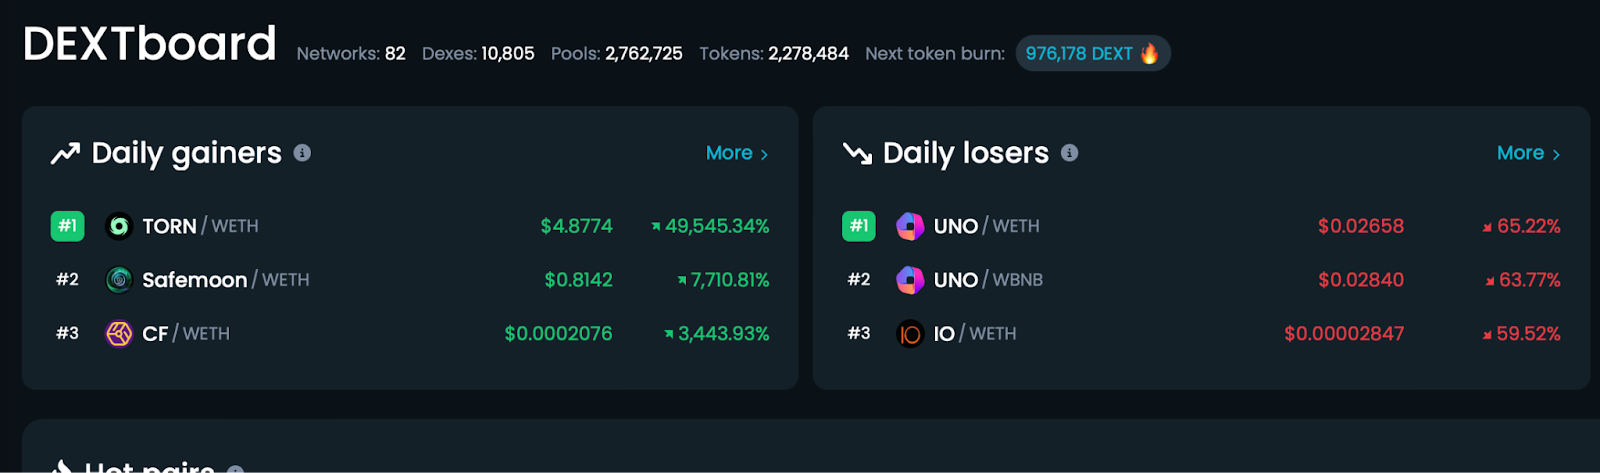Viewport: 1600px width, 473px height.
Task: Click the UNO/WETH token logo icon
Action: [x=910, y=226]
